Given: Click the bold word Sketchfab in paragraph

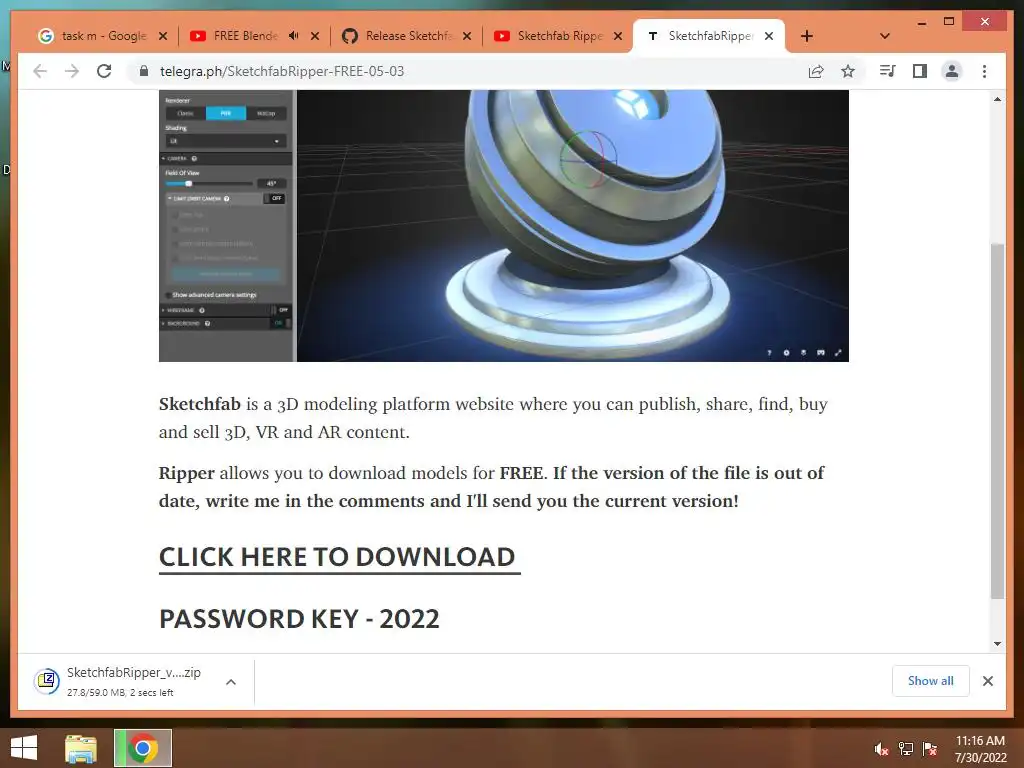Looking at the screenshot, I should (200, 404).
